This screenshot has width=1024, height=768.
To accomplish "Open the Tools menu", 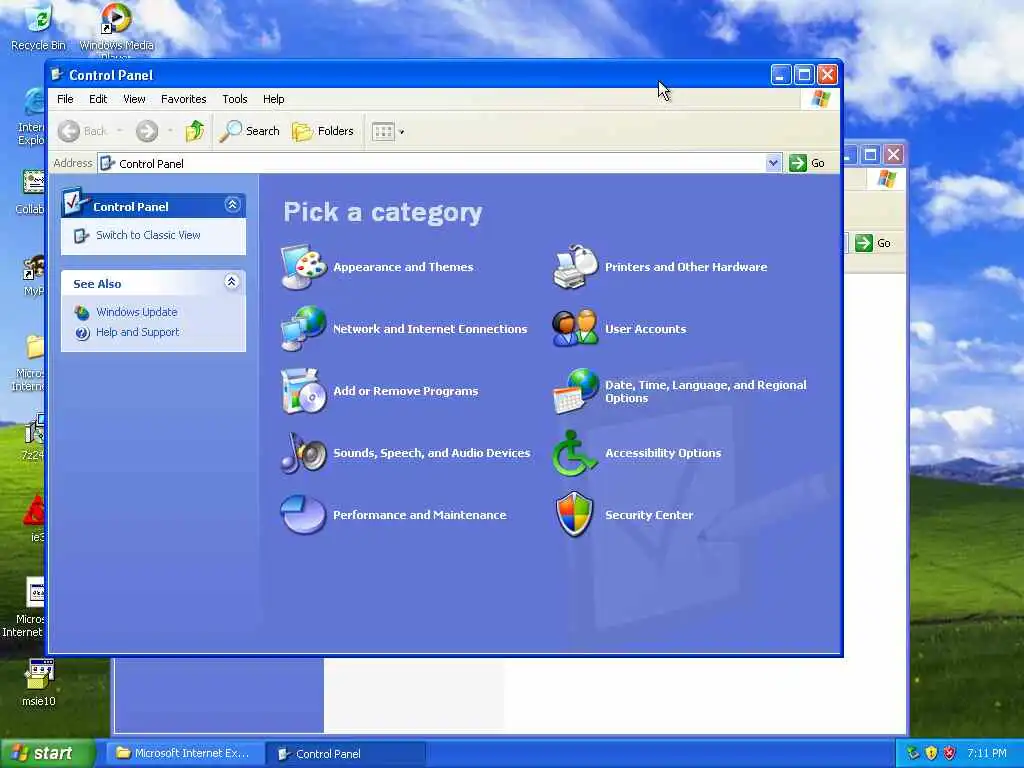I will click(234, 99).
